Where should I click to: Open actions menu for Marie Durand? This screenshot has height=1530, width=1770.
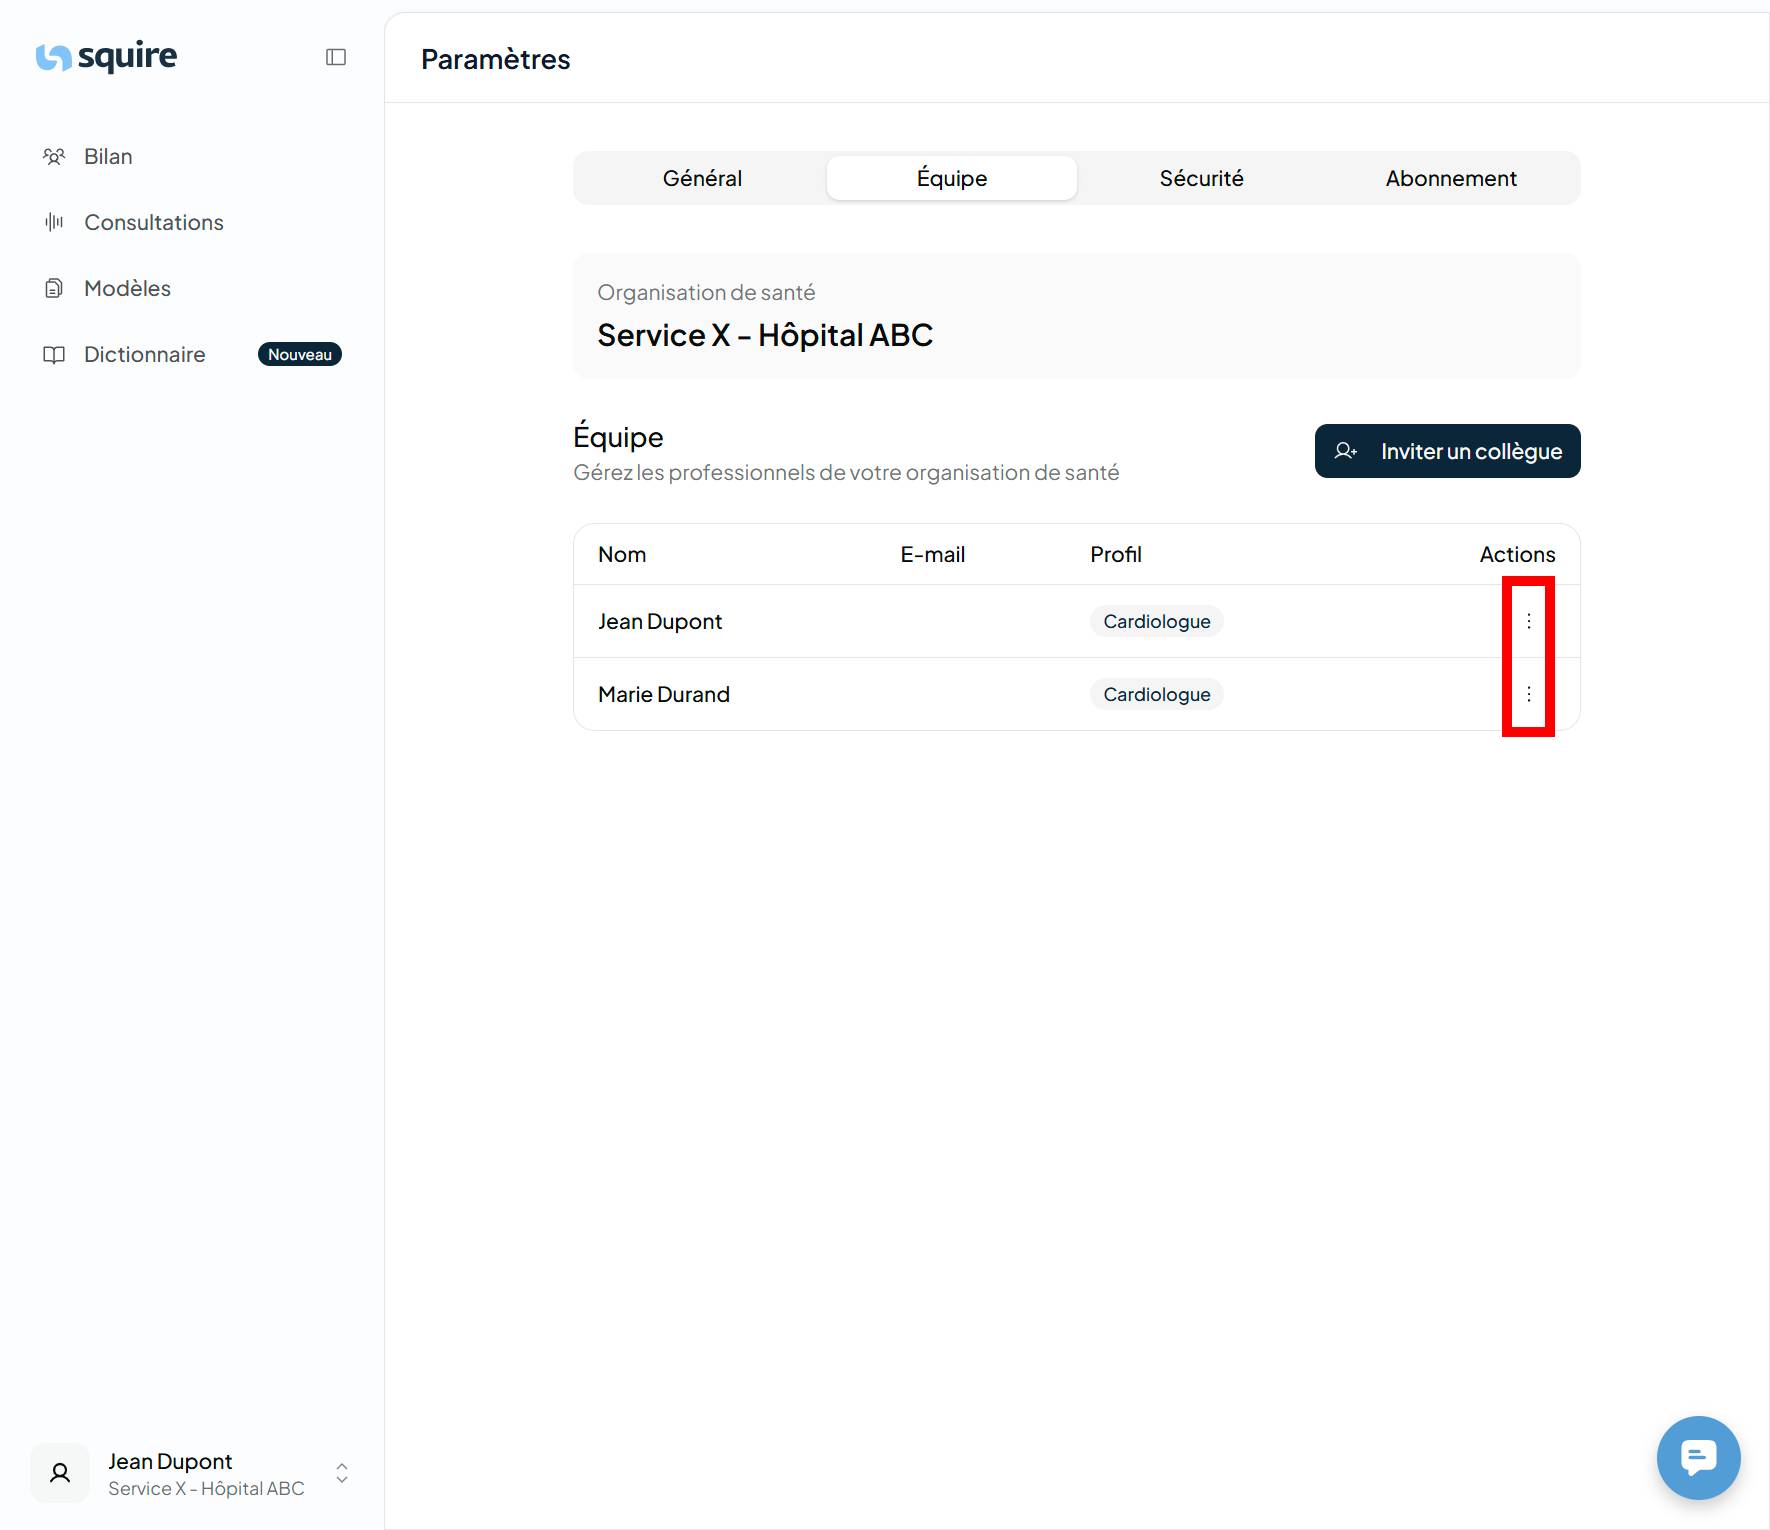[x=1528, y=694]
